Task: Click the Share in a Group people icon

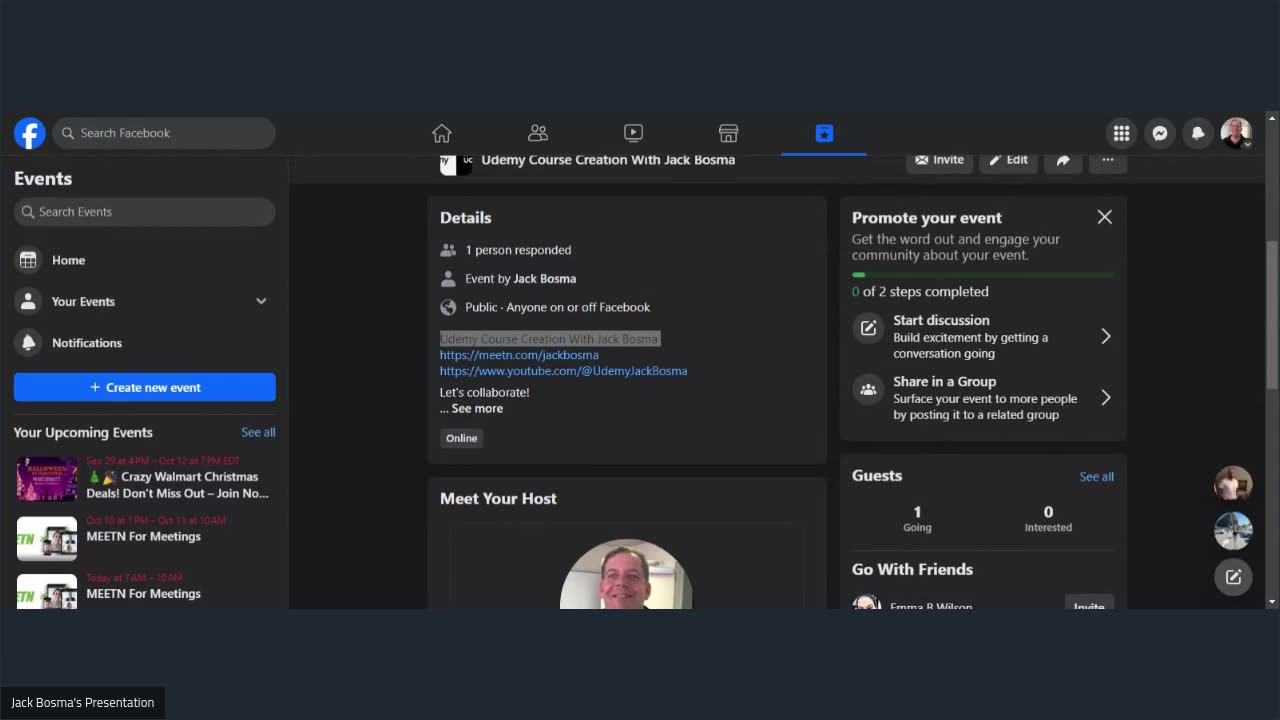Action: (x=869, y=390)
